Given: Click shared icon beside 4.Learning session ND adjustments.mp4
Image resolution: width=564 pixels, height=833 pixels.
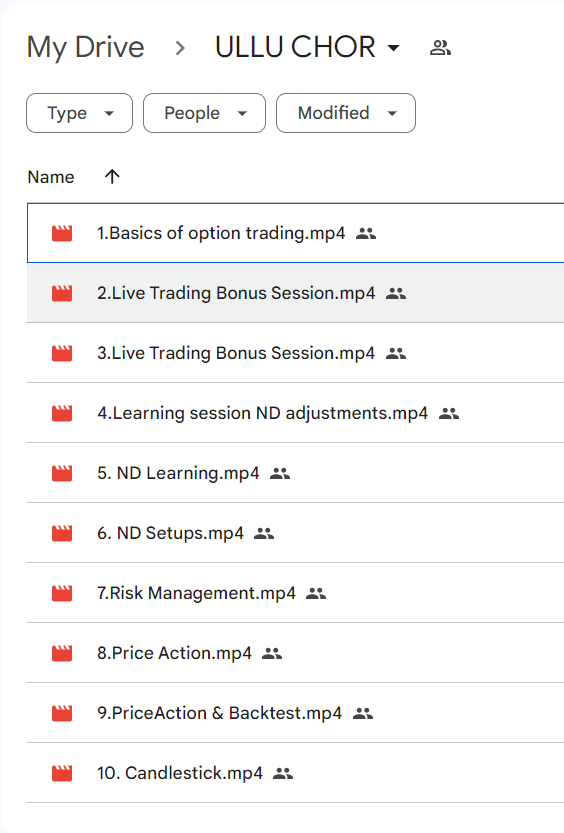Looking at the screenshot, I should point(449,413).
